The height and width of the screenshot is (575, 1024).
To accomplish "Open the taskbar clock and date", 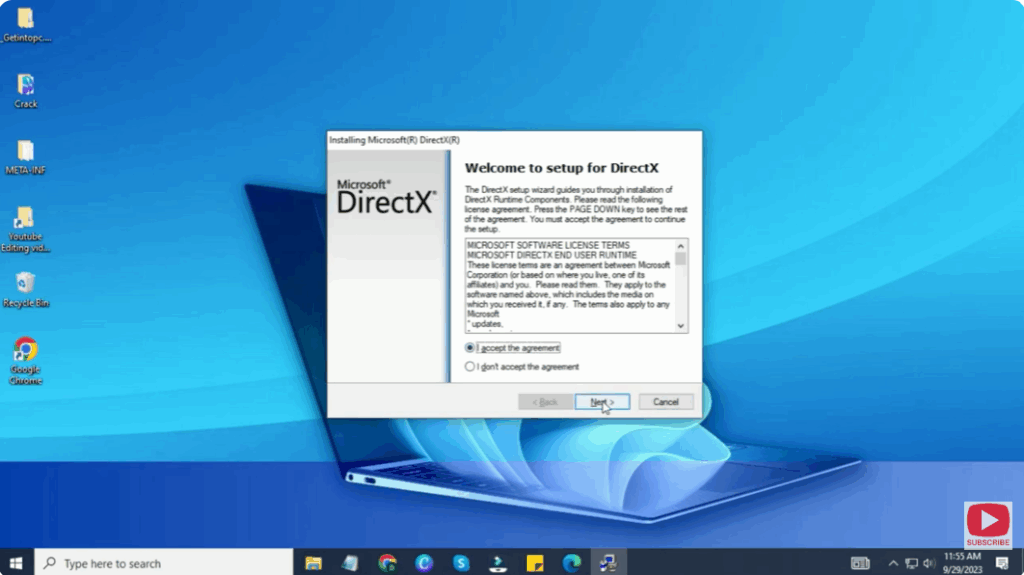I will [962, 563].
